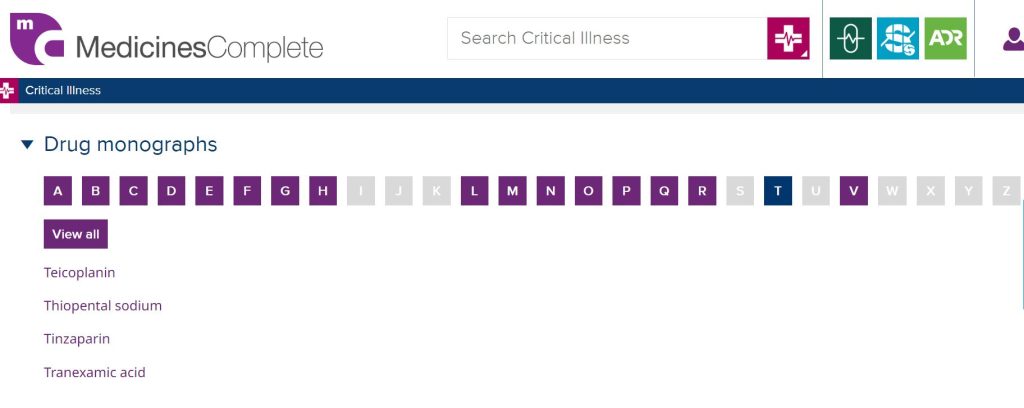Open the Tinzaparin monograph link
This screenshot has height=408, width=1024.
(77, 339)
